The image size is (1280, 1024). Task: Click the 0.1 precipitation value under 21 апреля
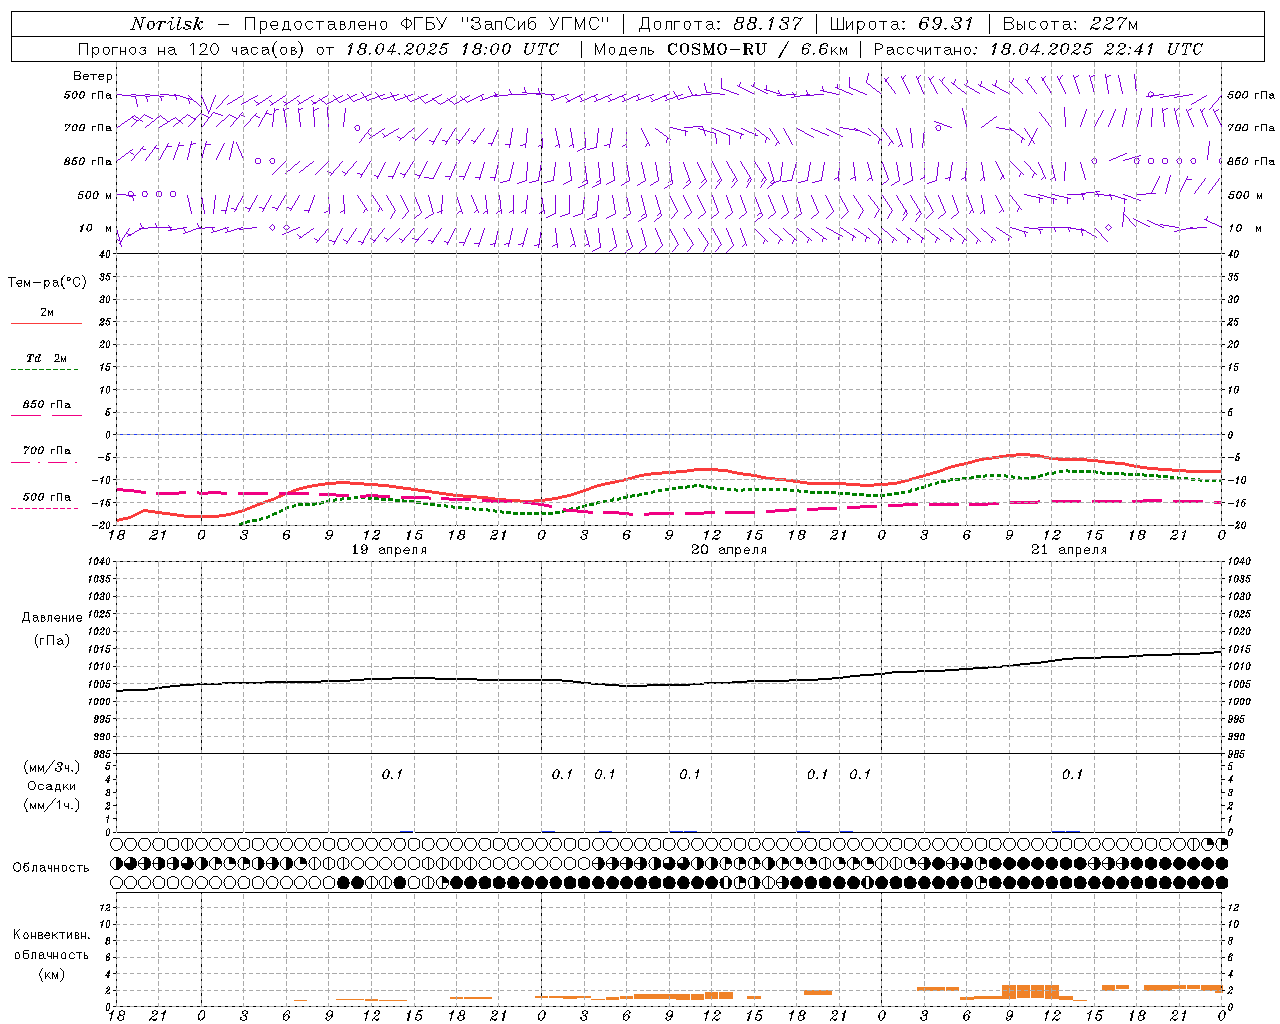click(x=1072, y=774)
